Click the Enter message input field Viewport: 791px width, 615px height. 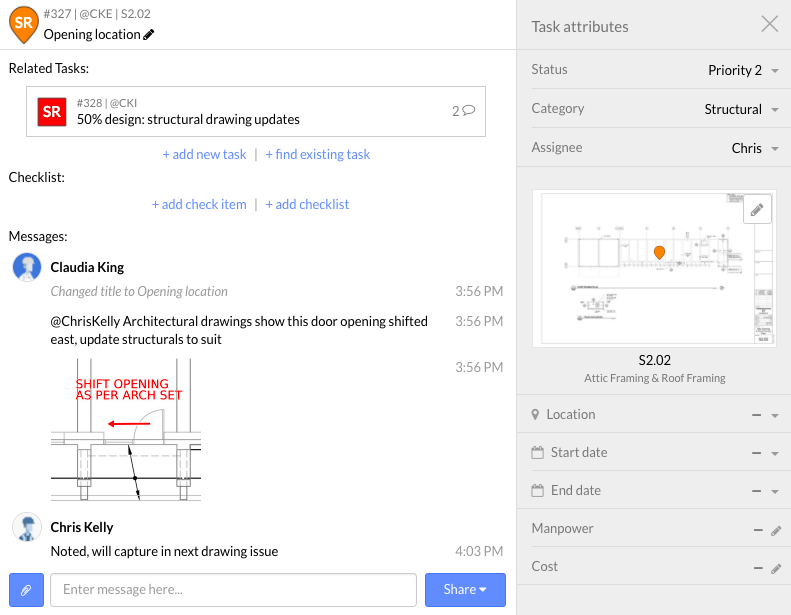click(233, 589)
